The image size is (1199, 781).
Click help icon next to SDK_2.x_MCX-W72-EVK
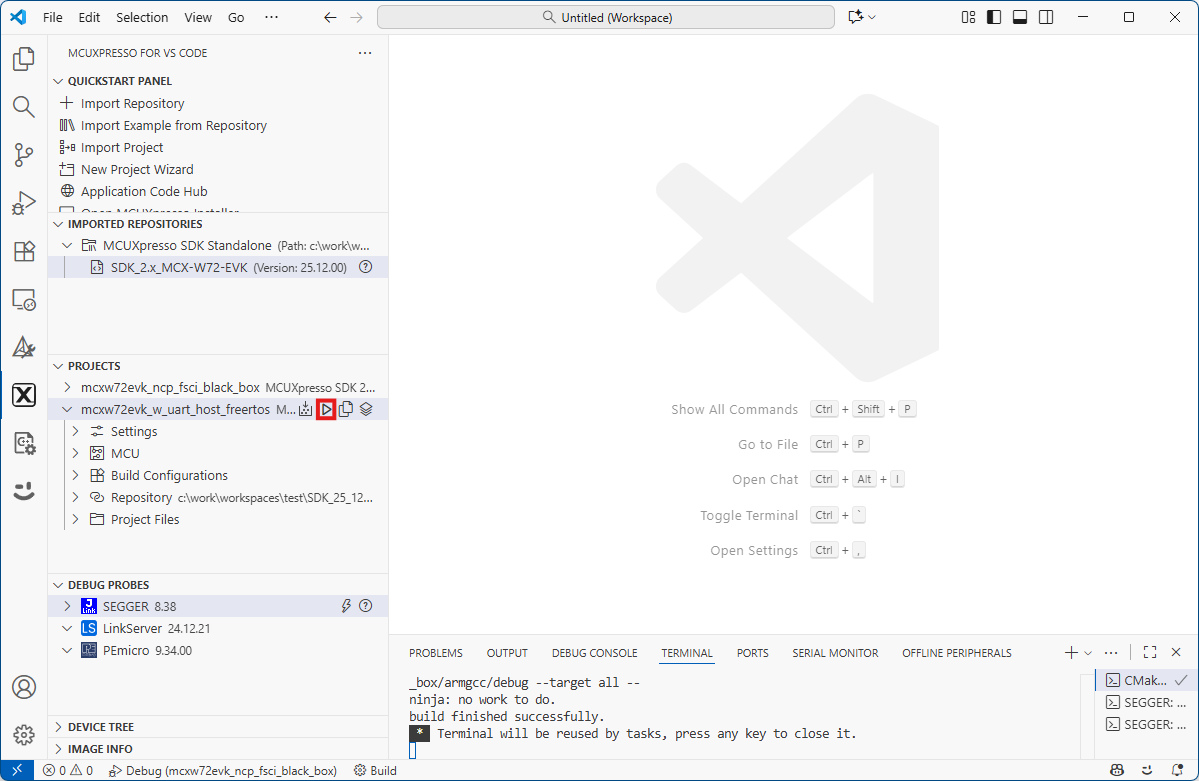365,267
